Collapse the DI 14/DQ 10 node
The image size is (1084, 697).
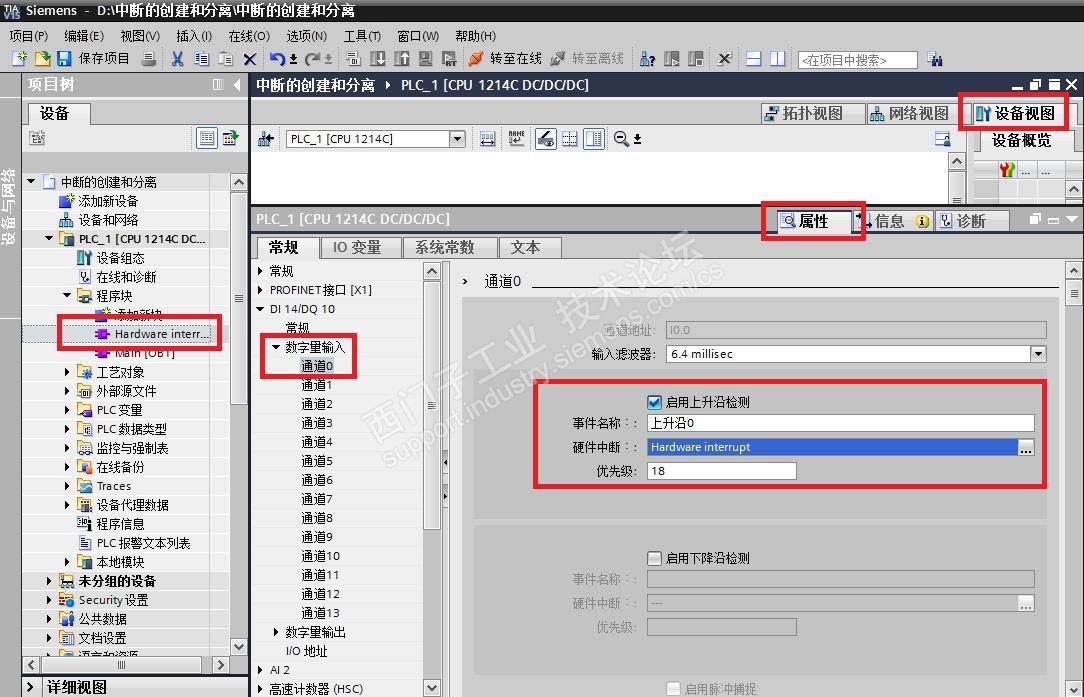260,309
